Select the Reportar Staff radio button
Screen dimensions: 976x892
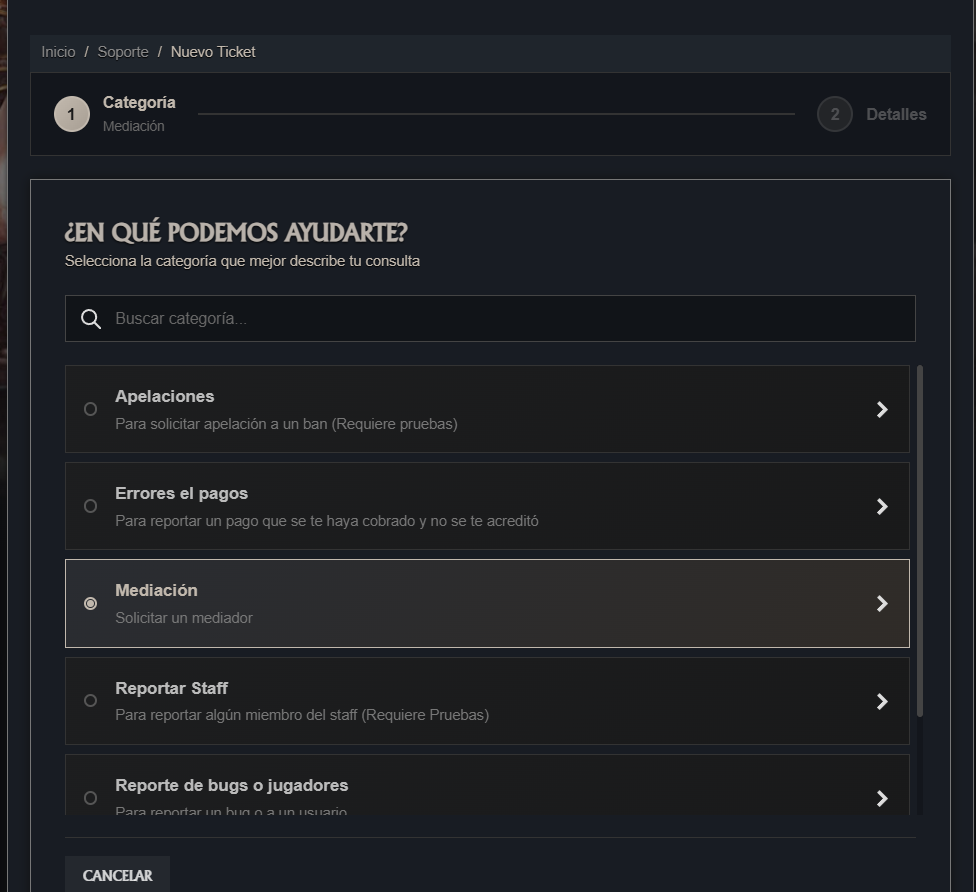point(90,700)
